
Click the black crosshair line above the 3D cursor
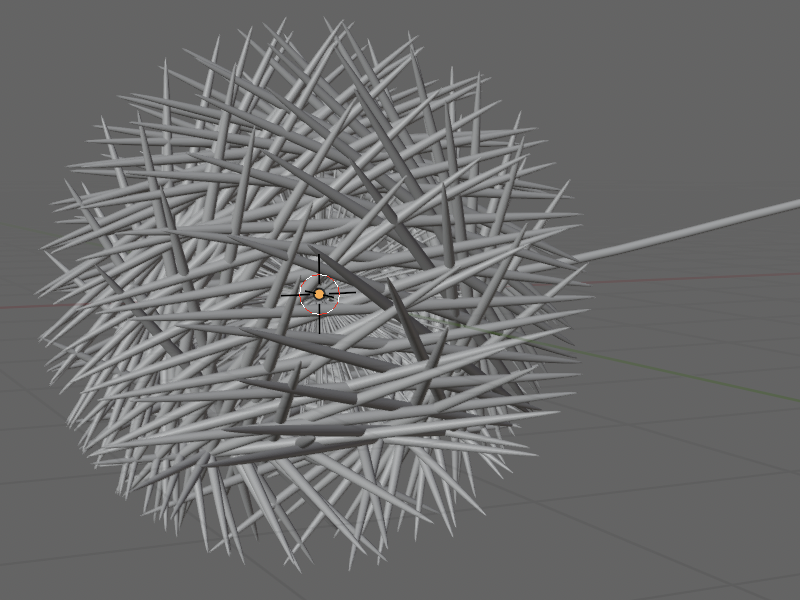click(x=319, y=265)
